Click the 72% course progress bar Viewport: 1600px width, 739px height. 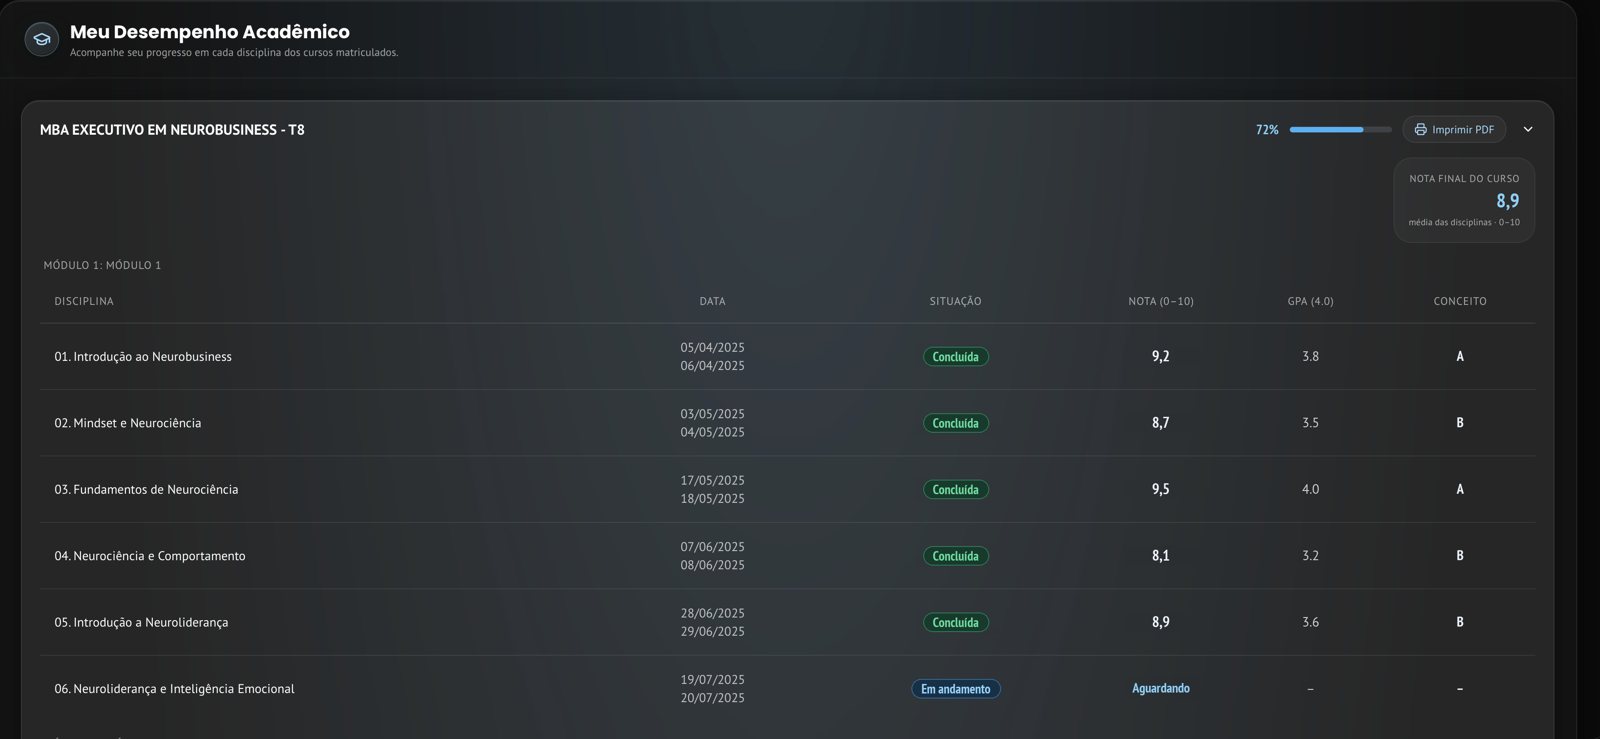[1340, 130]
